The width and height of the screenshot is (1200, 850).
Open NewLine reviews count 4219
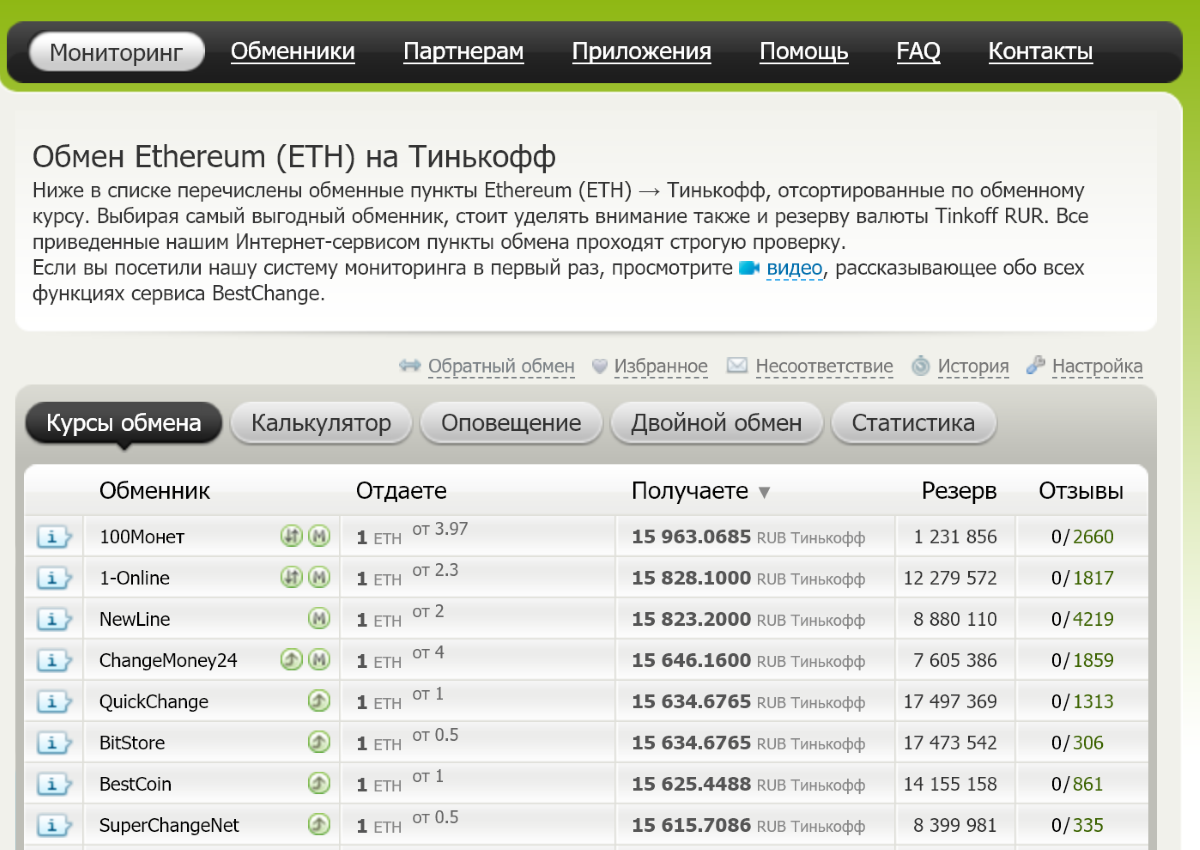[x=1093, y=620]
